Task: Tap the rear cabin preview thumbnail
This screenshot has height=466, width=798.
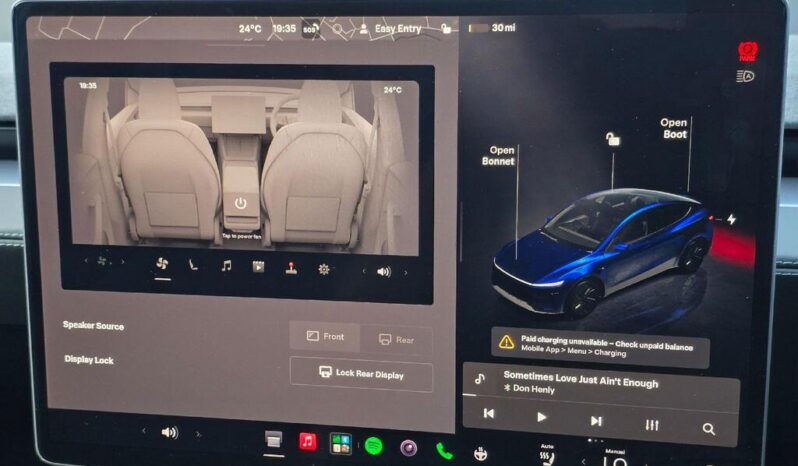Action: pos(241,166)
